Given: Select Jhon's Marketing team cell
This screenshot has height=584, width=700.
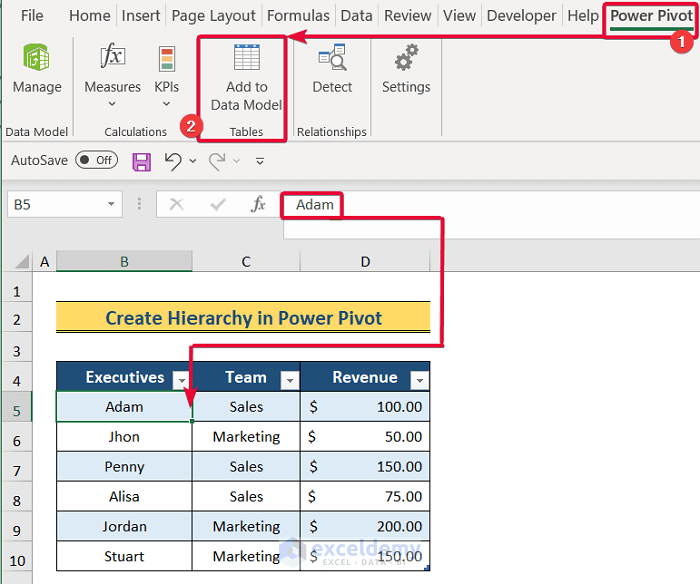Looking at the screenshot, I should click(x=246, y=437).
